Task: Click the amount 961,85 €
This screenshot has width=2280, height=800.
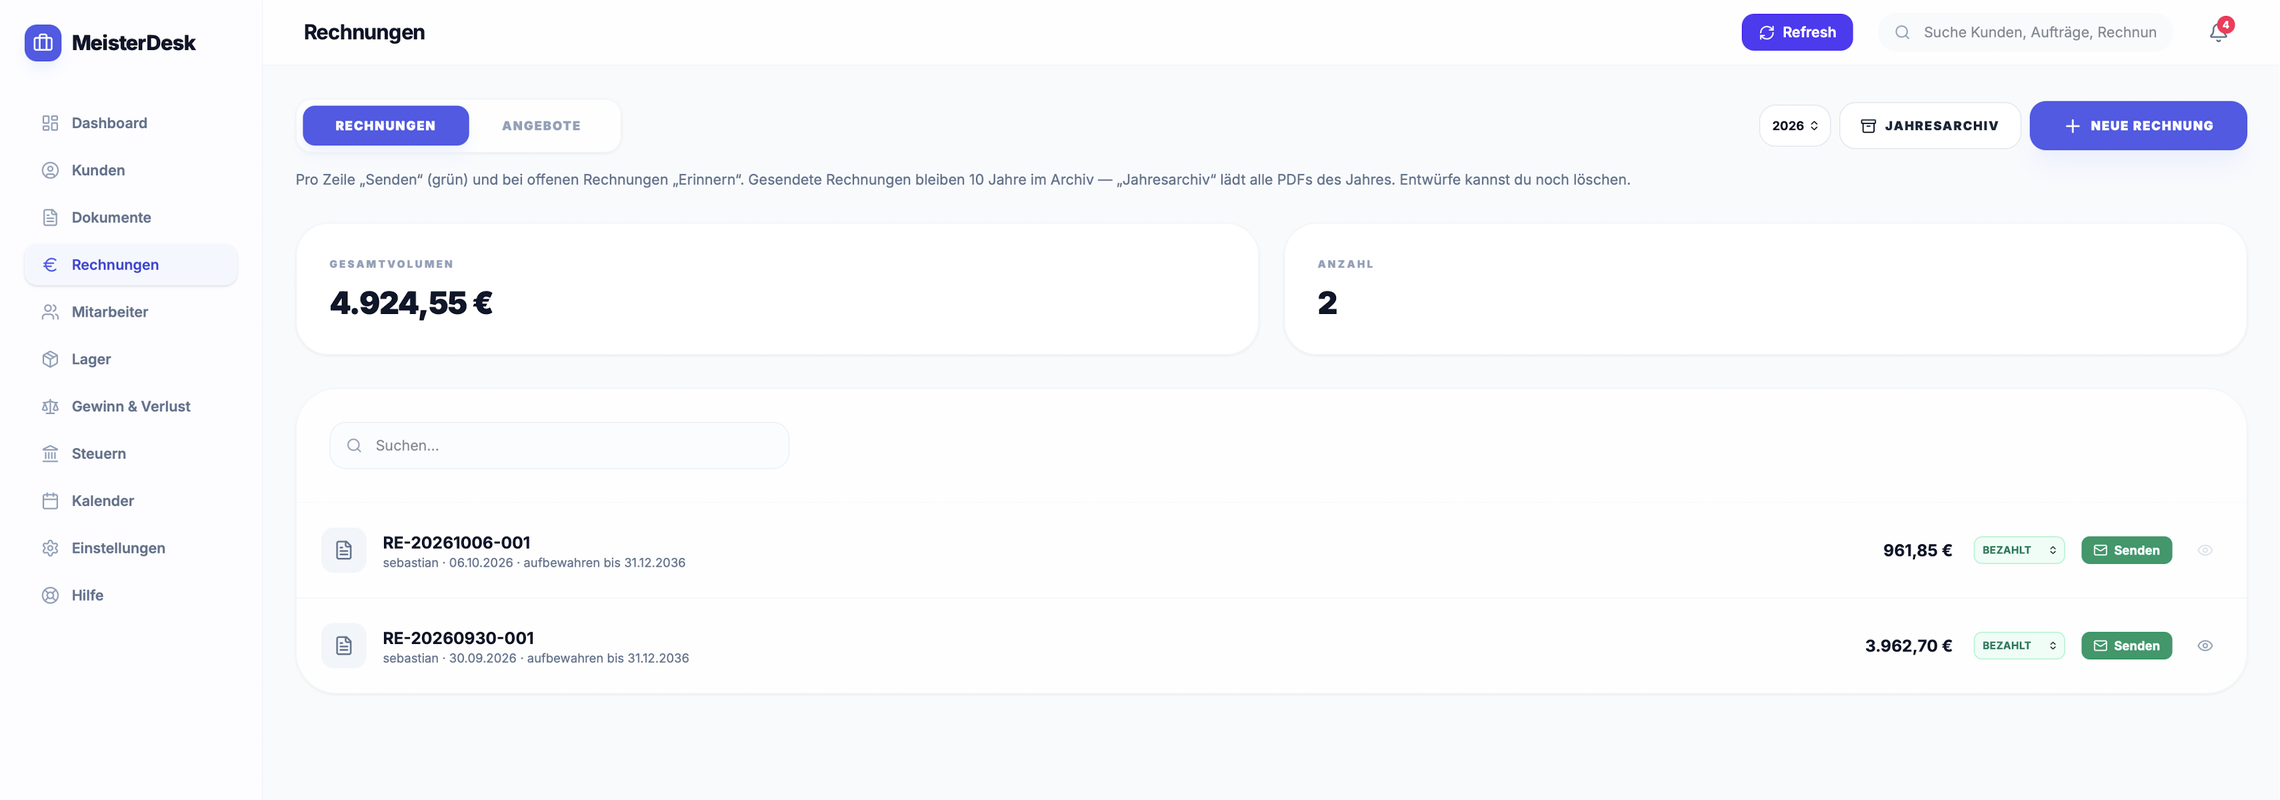Action: 1917,550
